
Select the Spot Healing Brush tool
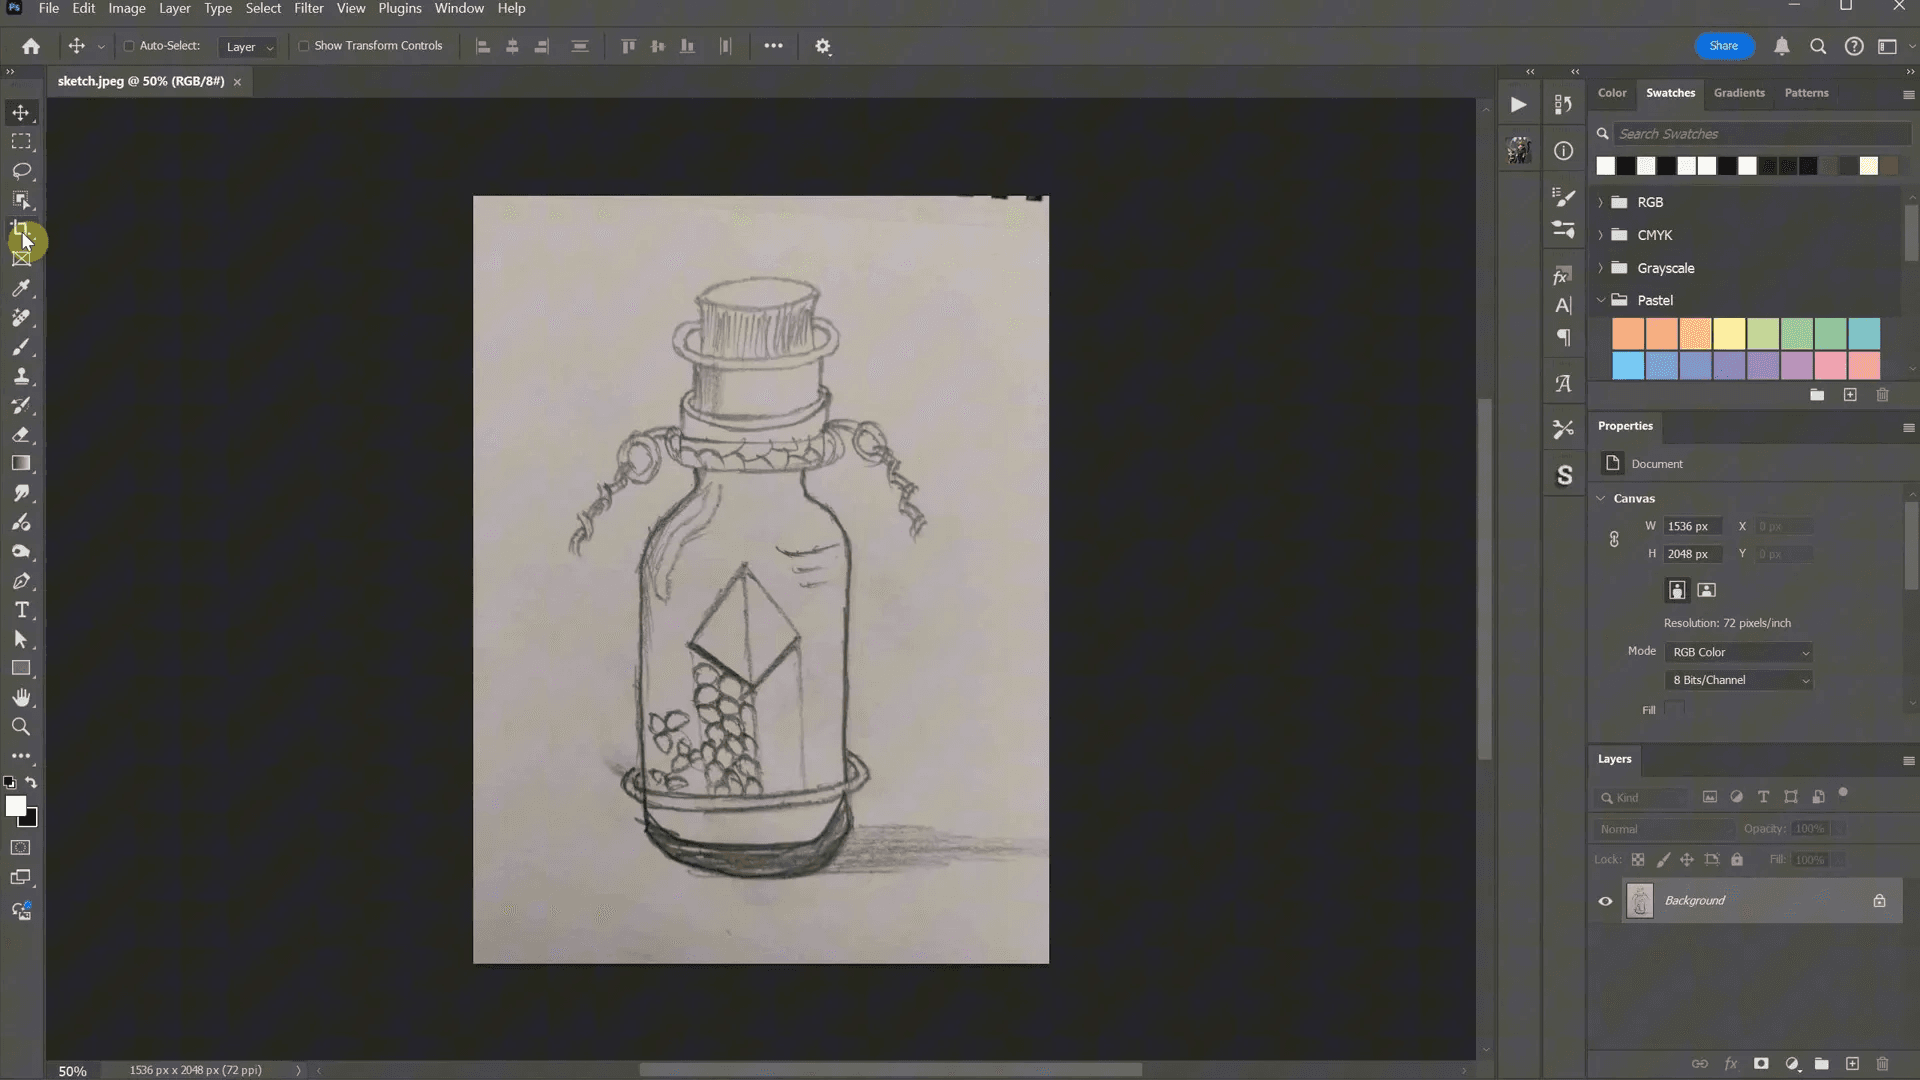tap(21, 318)
